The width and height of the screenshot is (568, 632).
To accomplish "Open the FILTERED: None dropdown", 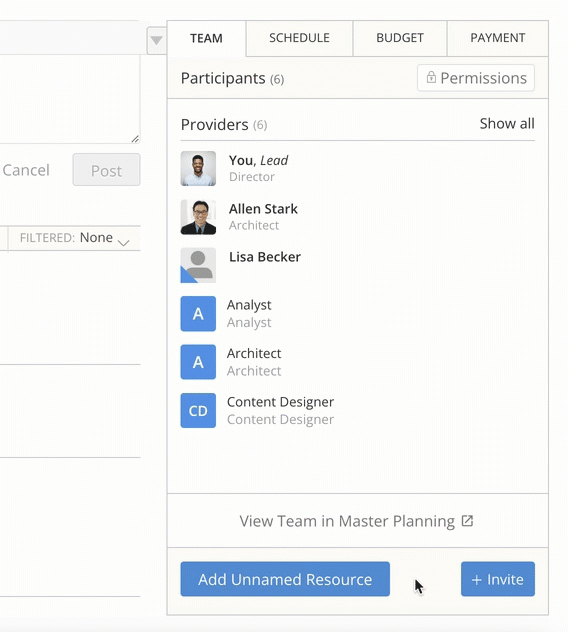I will point(74,238).
